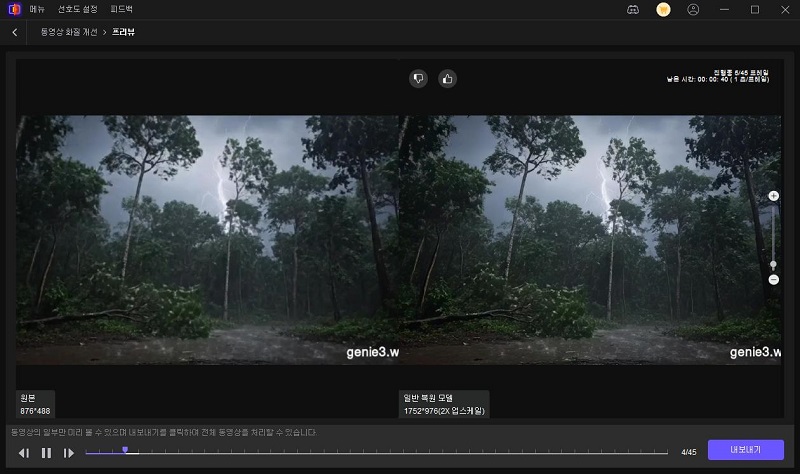Viewport: 800px width, 474px height.
Task: Click the timeline playhead marker
Action: 125,451
